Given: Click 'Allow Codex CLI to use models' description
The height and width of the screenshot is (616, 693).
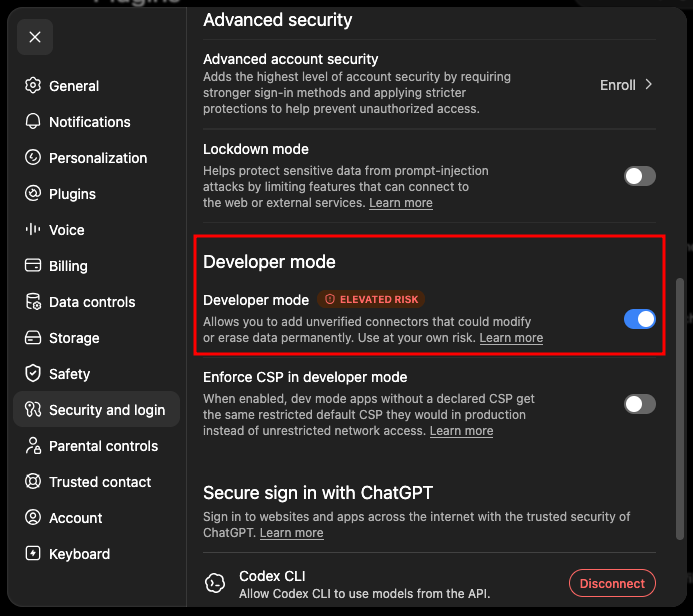Looking at the screenshot, I should (365, 593).
